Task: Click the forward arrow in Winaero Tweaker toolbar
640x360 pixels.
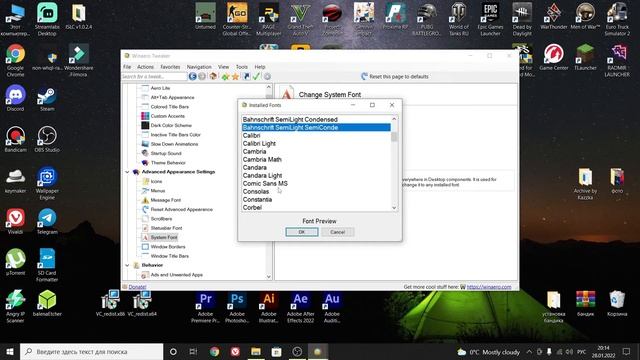Action: coord(202,76)
